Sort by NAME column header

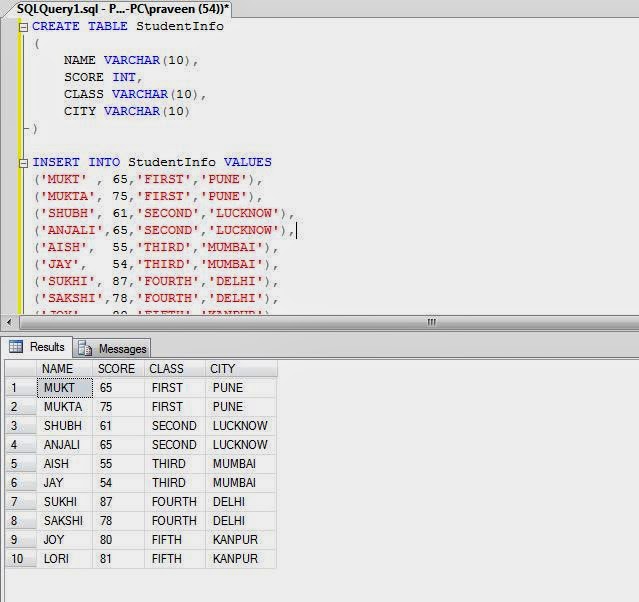tap(64, 369)
